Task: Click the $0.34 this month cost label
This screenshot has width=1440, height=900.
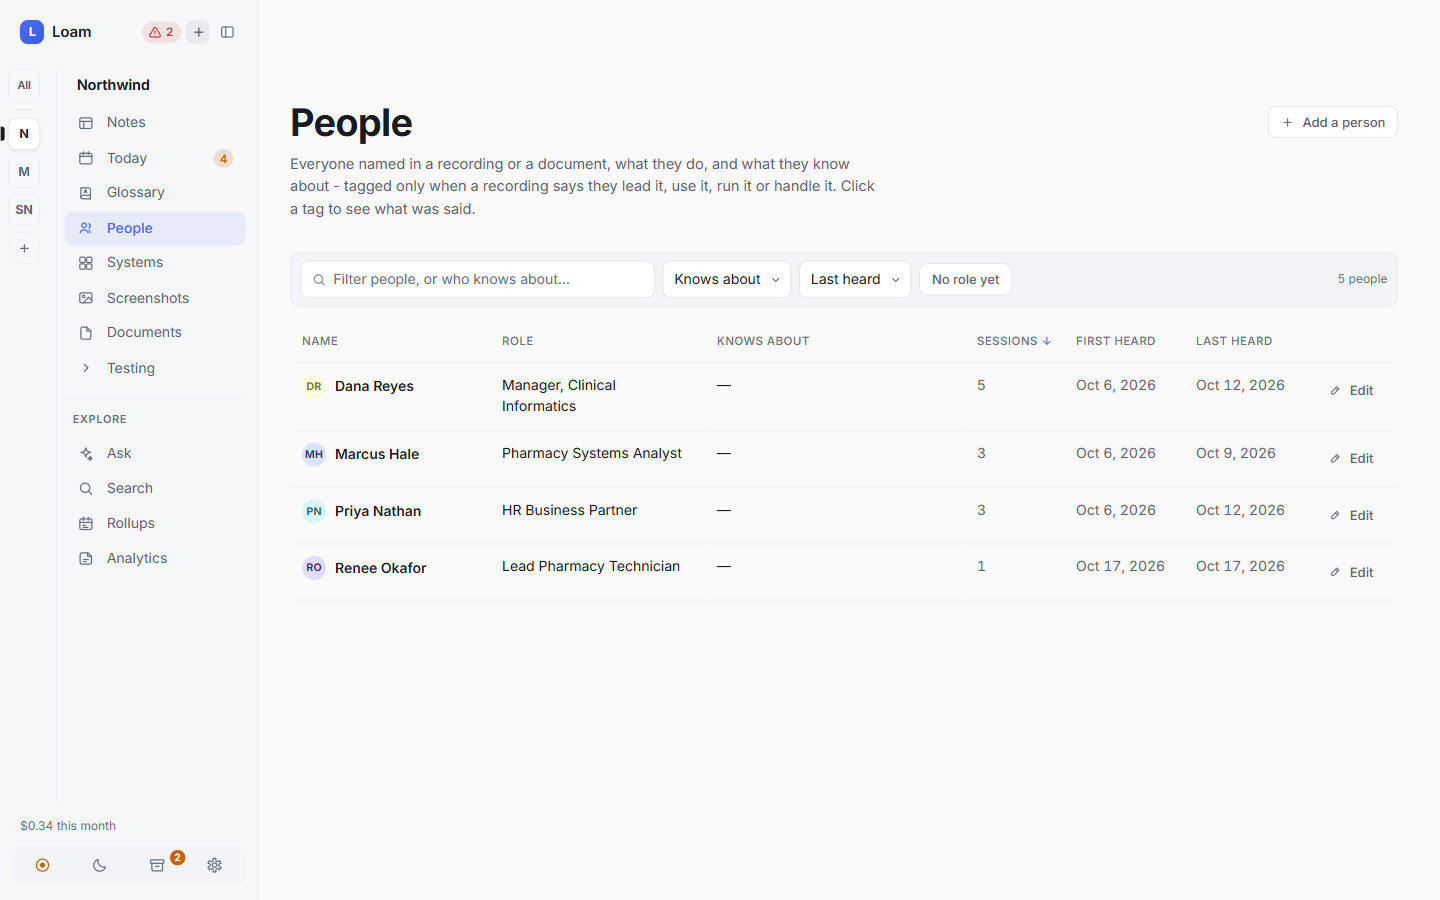Action: (68, 826)
